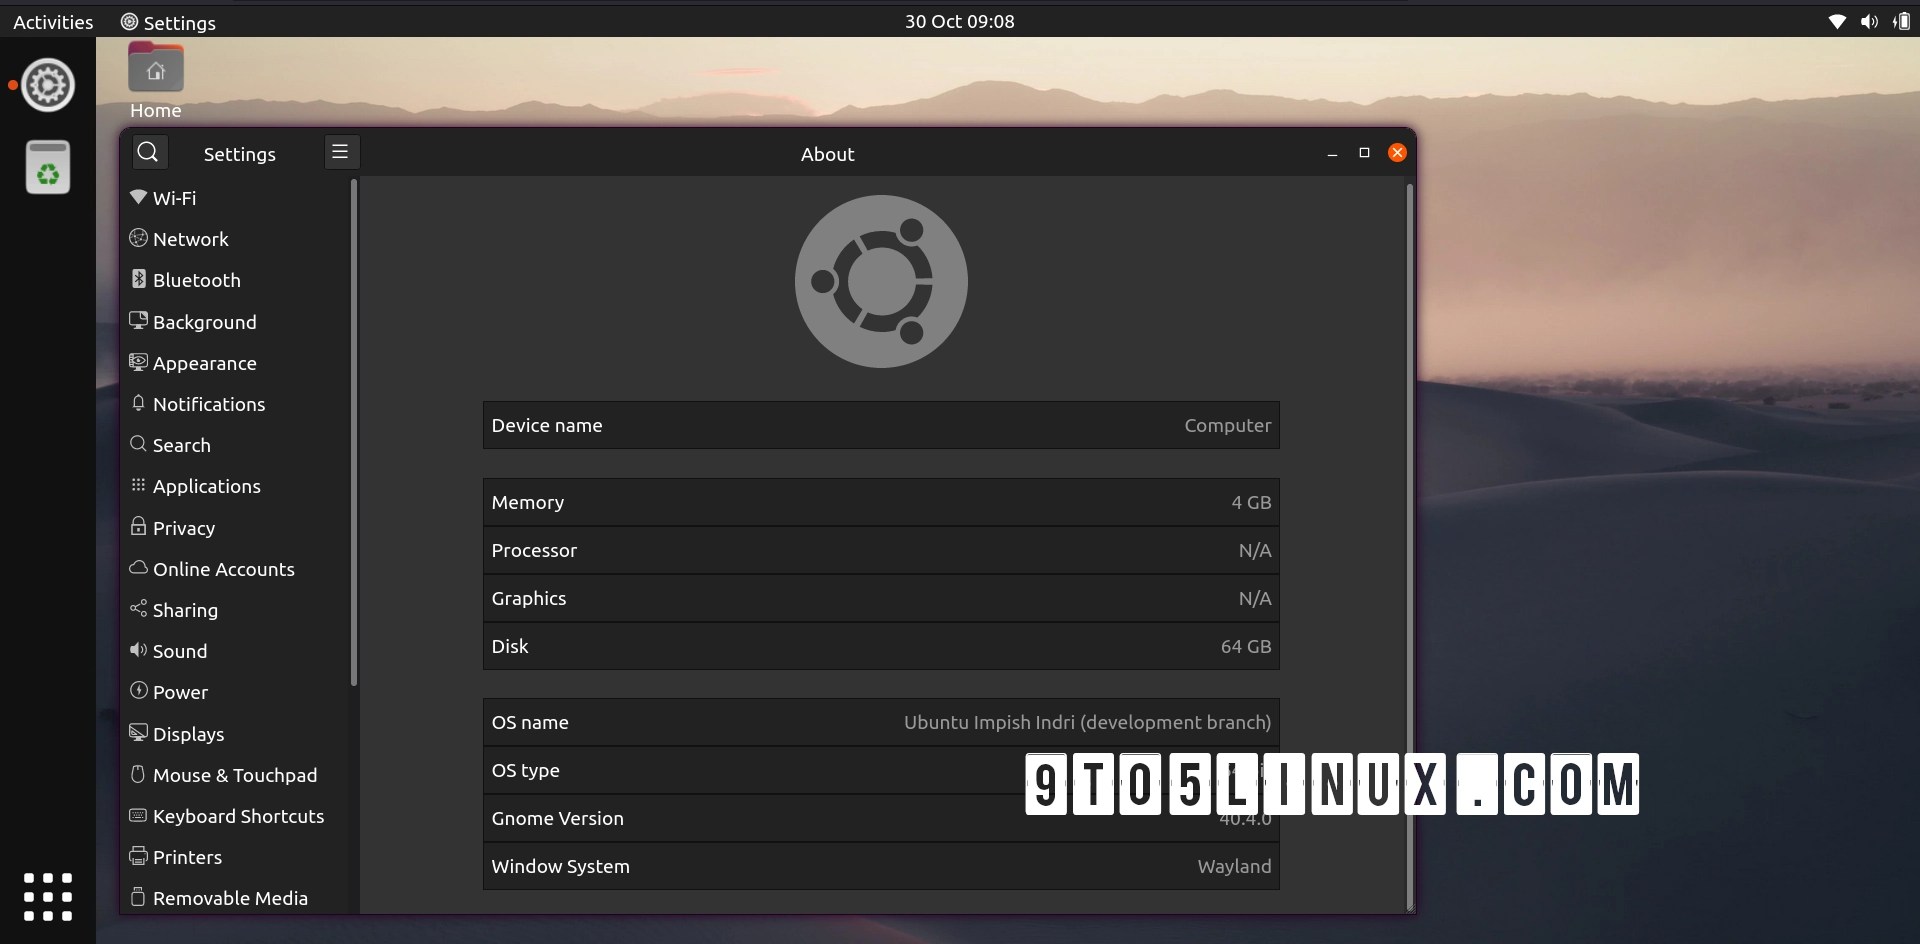This screenshot has width=1920, height=944.
Task: Click the search icon in Settings header
Action: pyautogui.click(x=149, y=152)
